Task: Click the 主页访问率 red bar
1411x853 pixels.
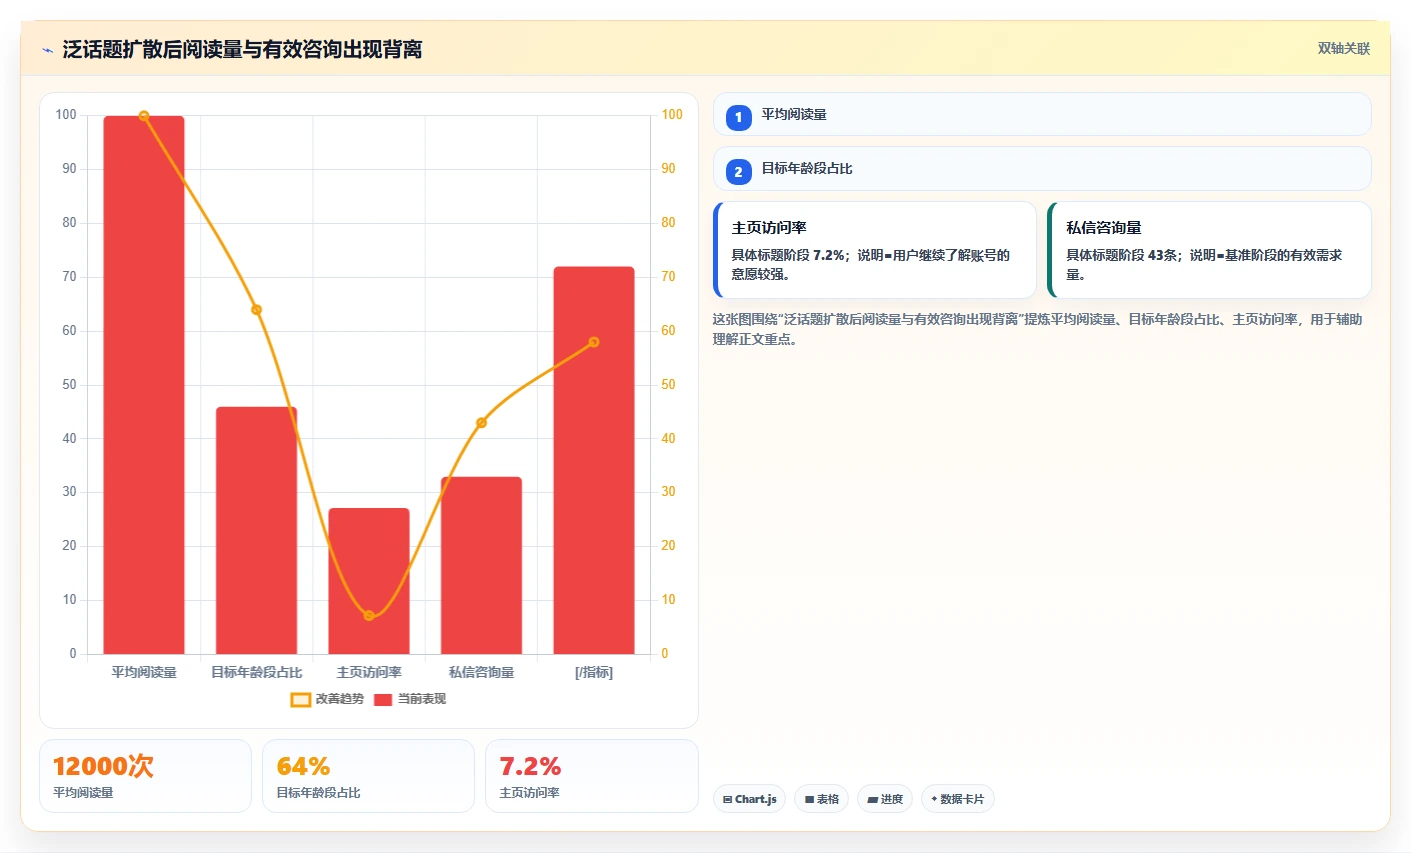Action: tap(369, 581)
